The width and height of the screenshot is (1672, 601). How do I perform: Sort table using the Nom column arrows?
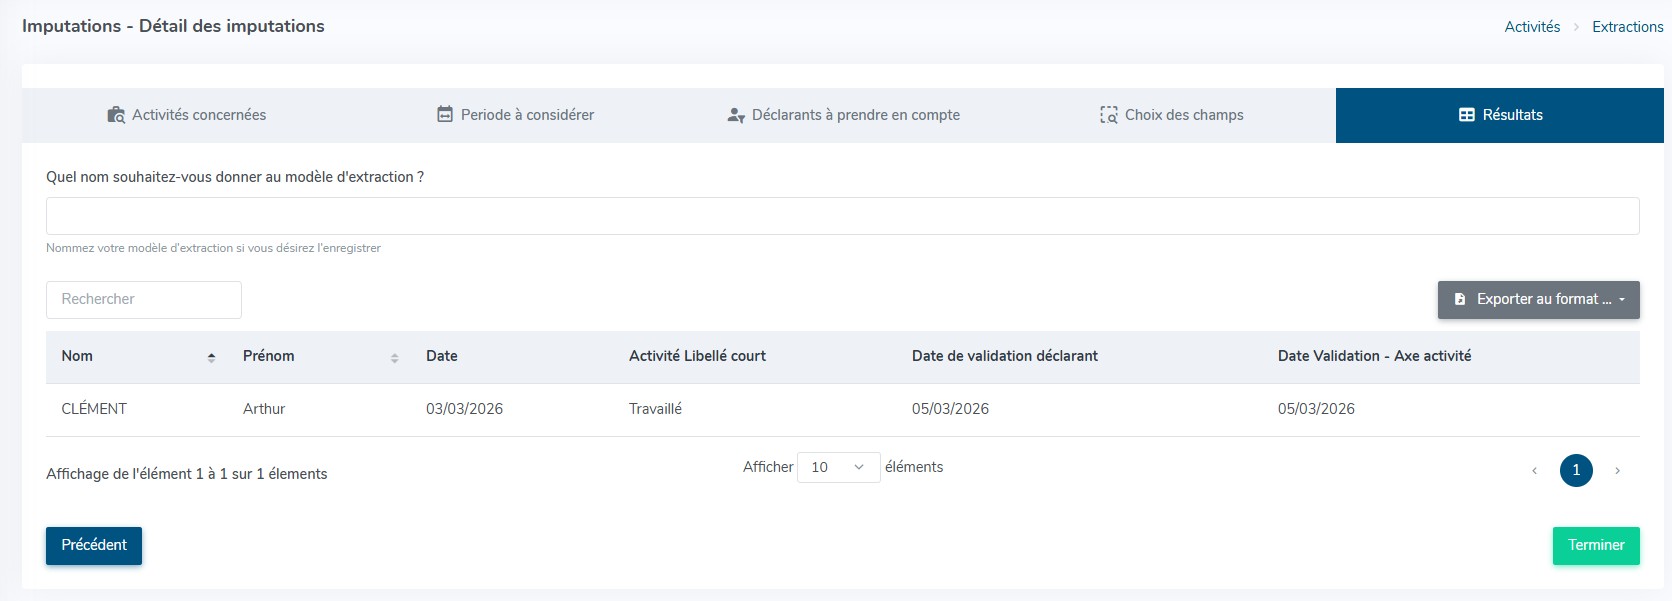point(211,357)
